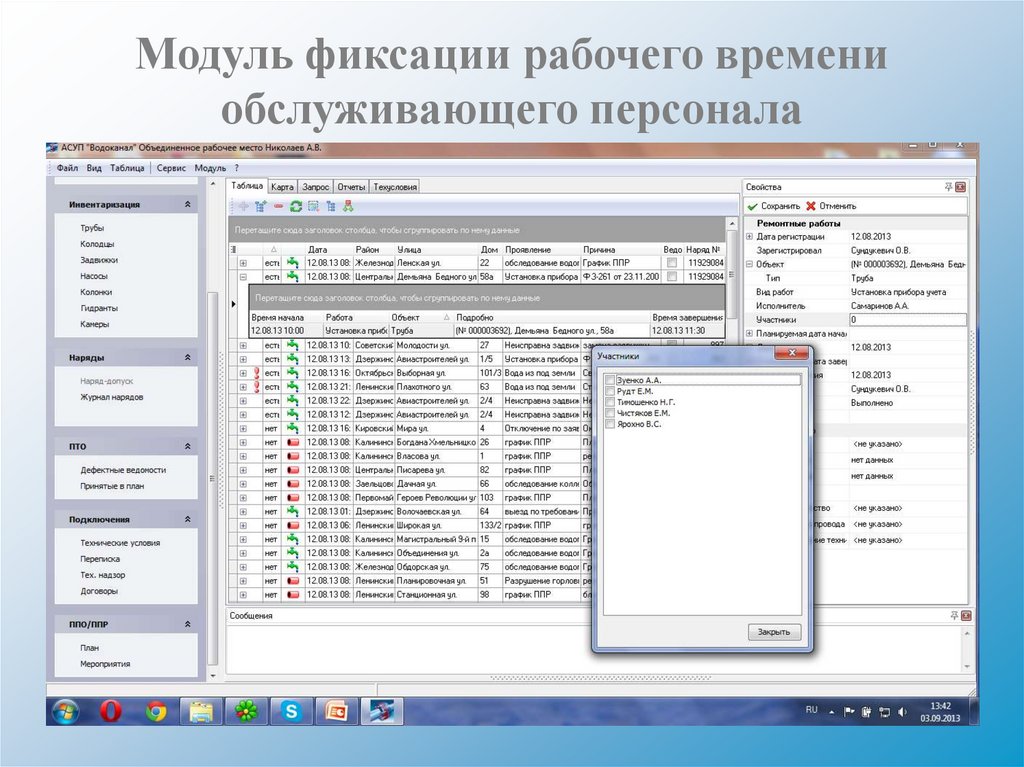Switch to the Техусловия tab

[394, 187]
